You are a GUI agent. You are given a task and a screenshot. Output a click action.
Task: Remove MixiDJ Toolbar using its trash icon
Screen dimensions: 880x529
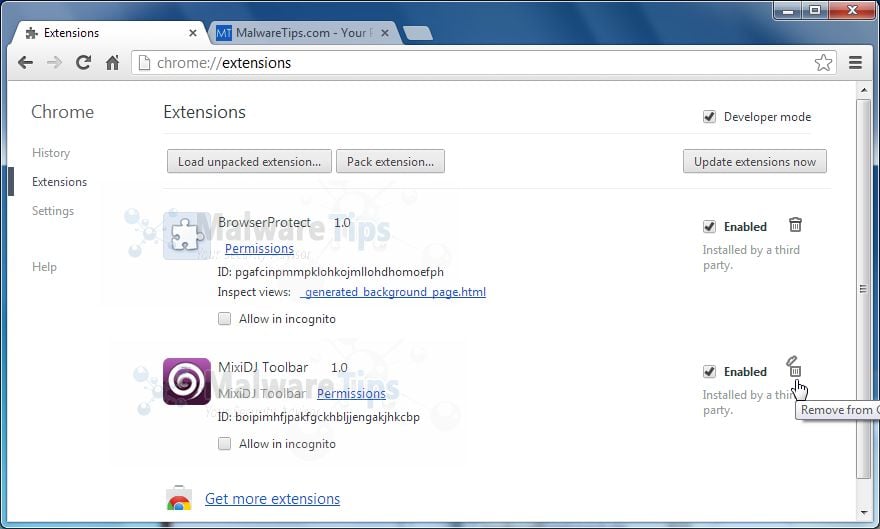795,367
